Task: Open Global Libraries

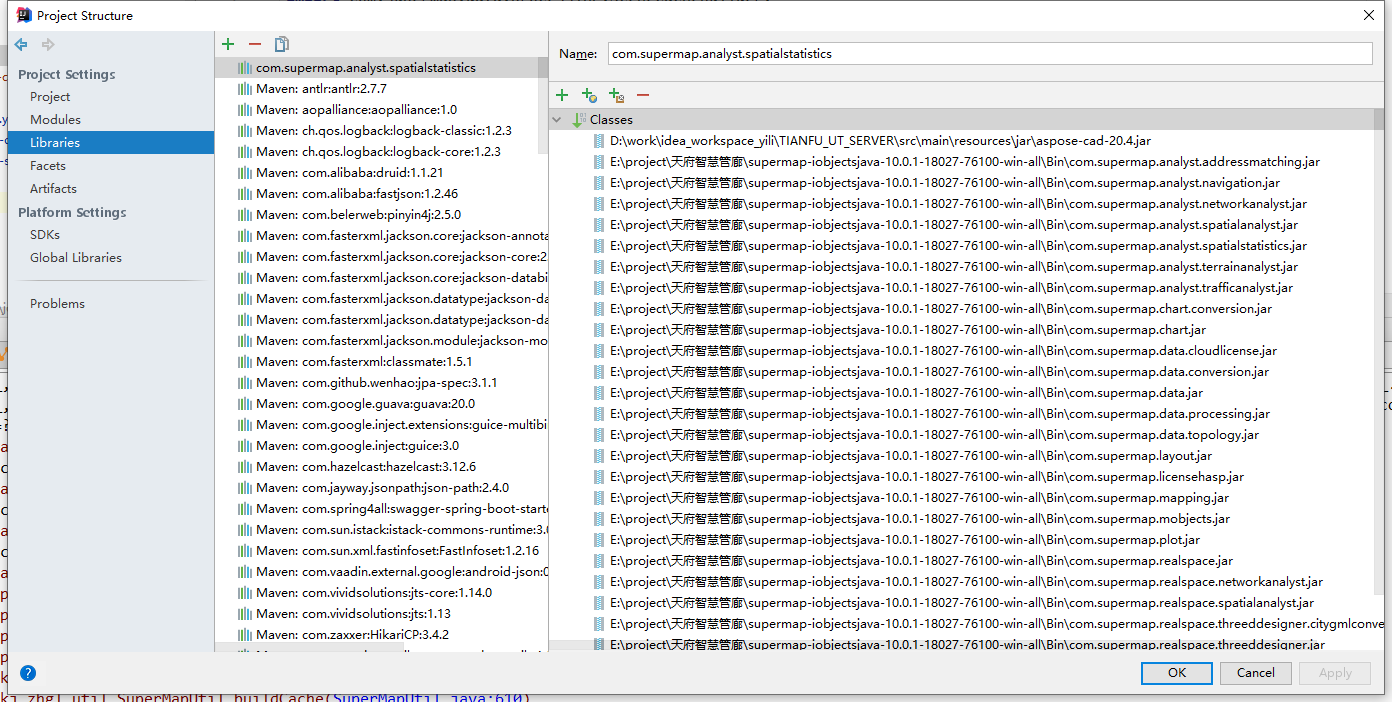Action: tap(76, 258)
